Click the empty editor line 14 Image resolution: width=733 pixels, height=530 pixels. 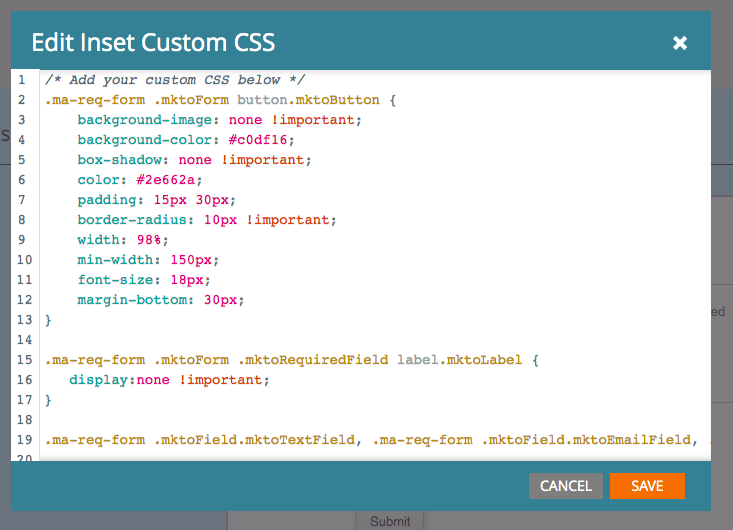click(375, 340)
